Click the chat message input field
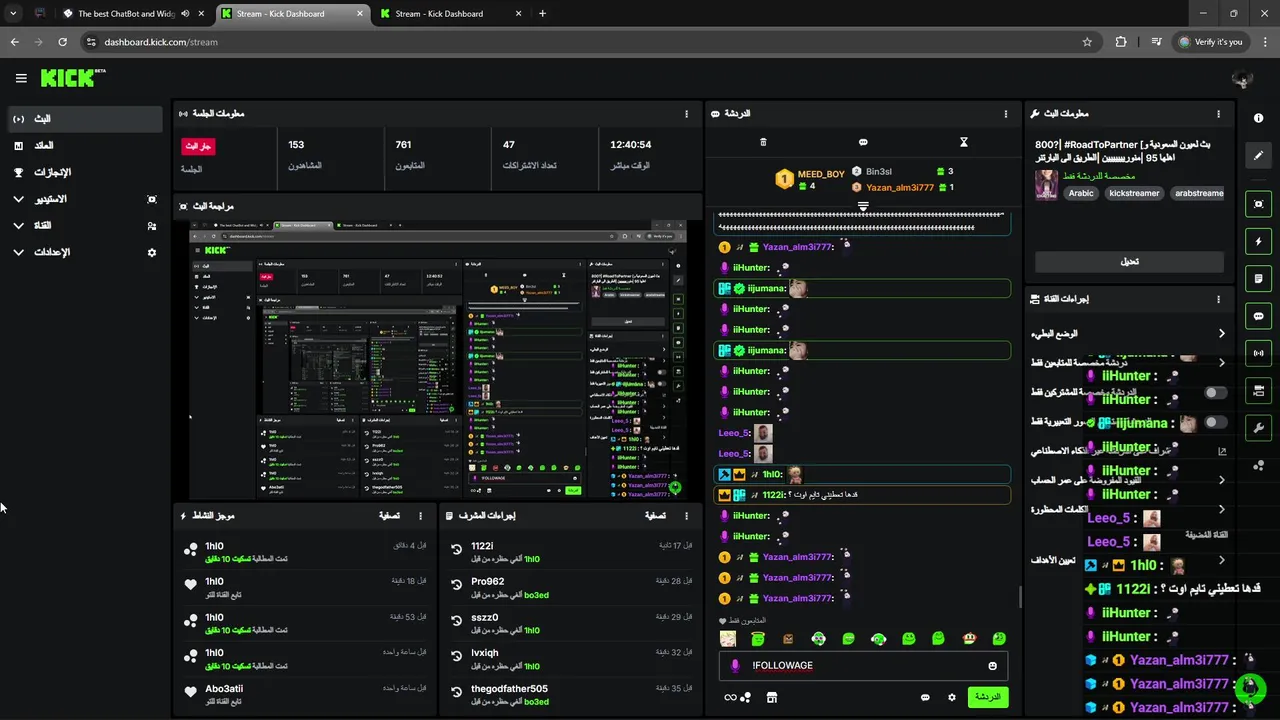The width and height of the screenshot is (1280, 720). tap(863, 666)
